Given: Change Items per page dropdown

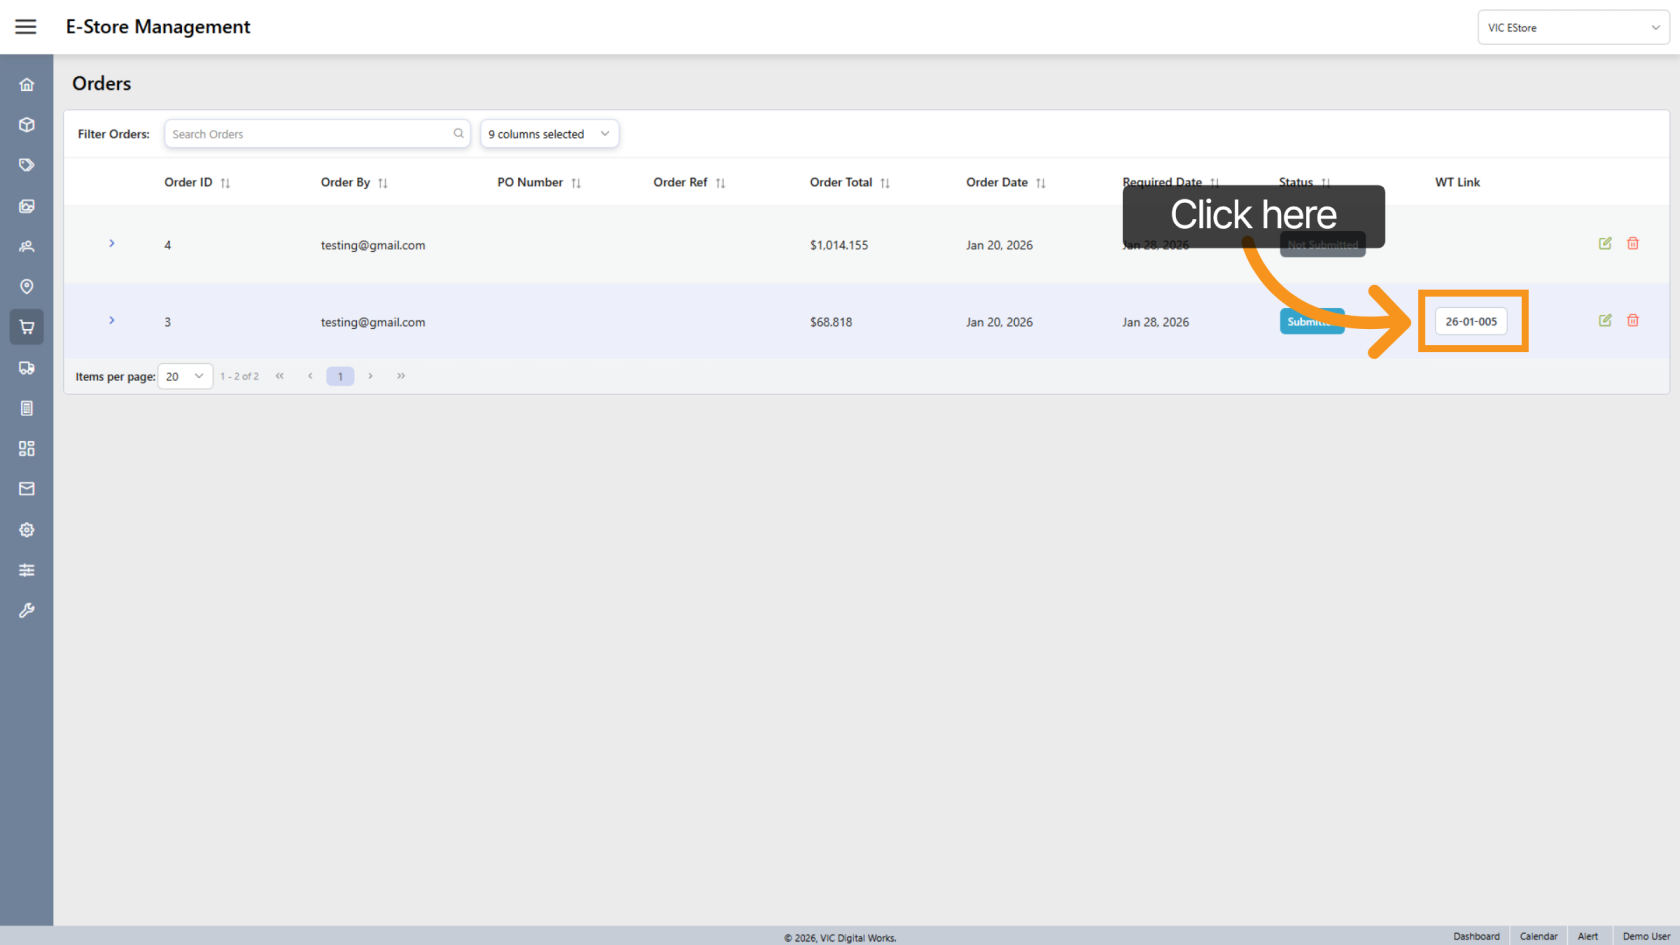Looking at the screenshot, I should pos(185,376).
